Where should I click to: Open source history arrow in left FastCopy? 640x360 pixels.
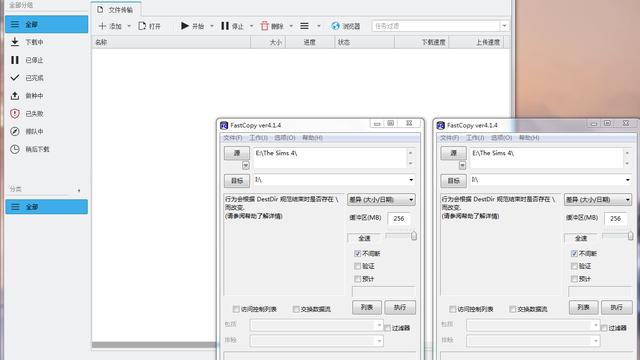[245, 165]
